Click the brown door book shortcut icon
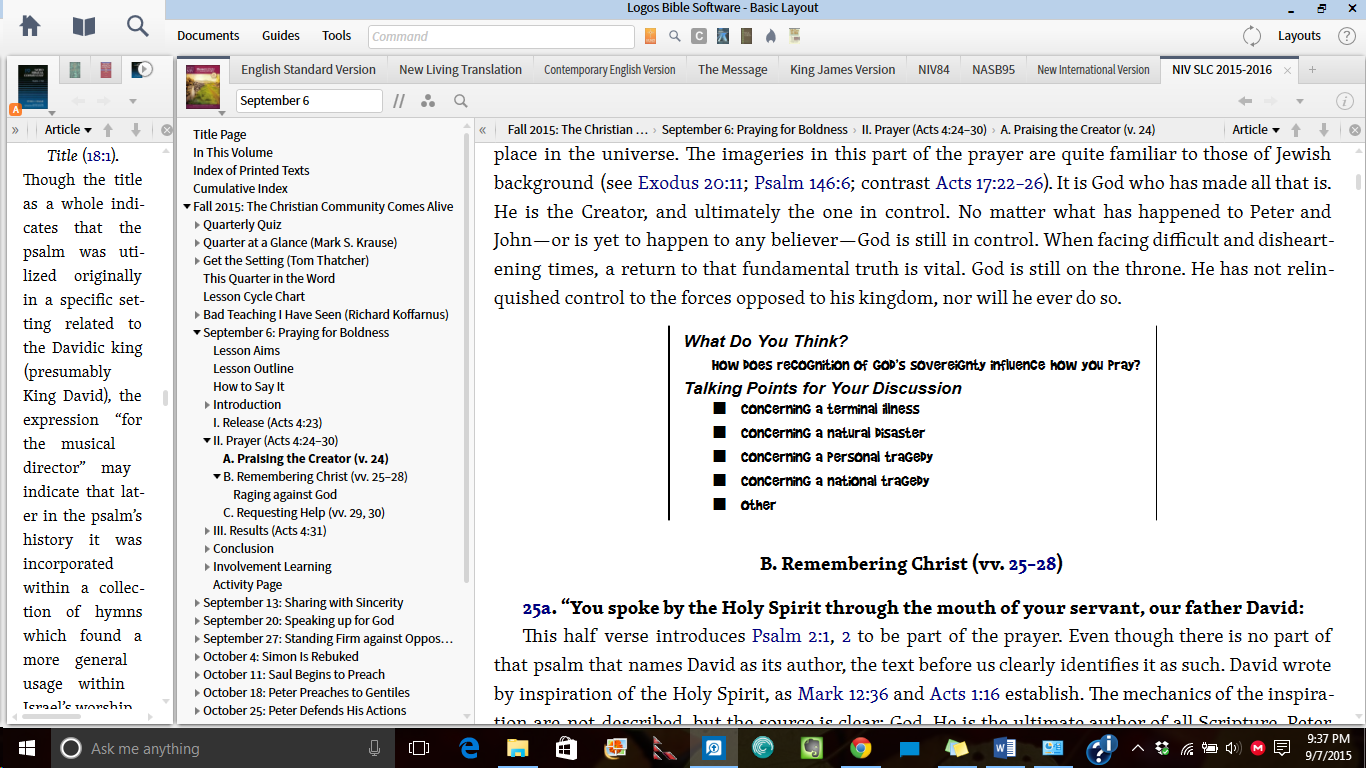 (746, 36)
